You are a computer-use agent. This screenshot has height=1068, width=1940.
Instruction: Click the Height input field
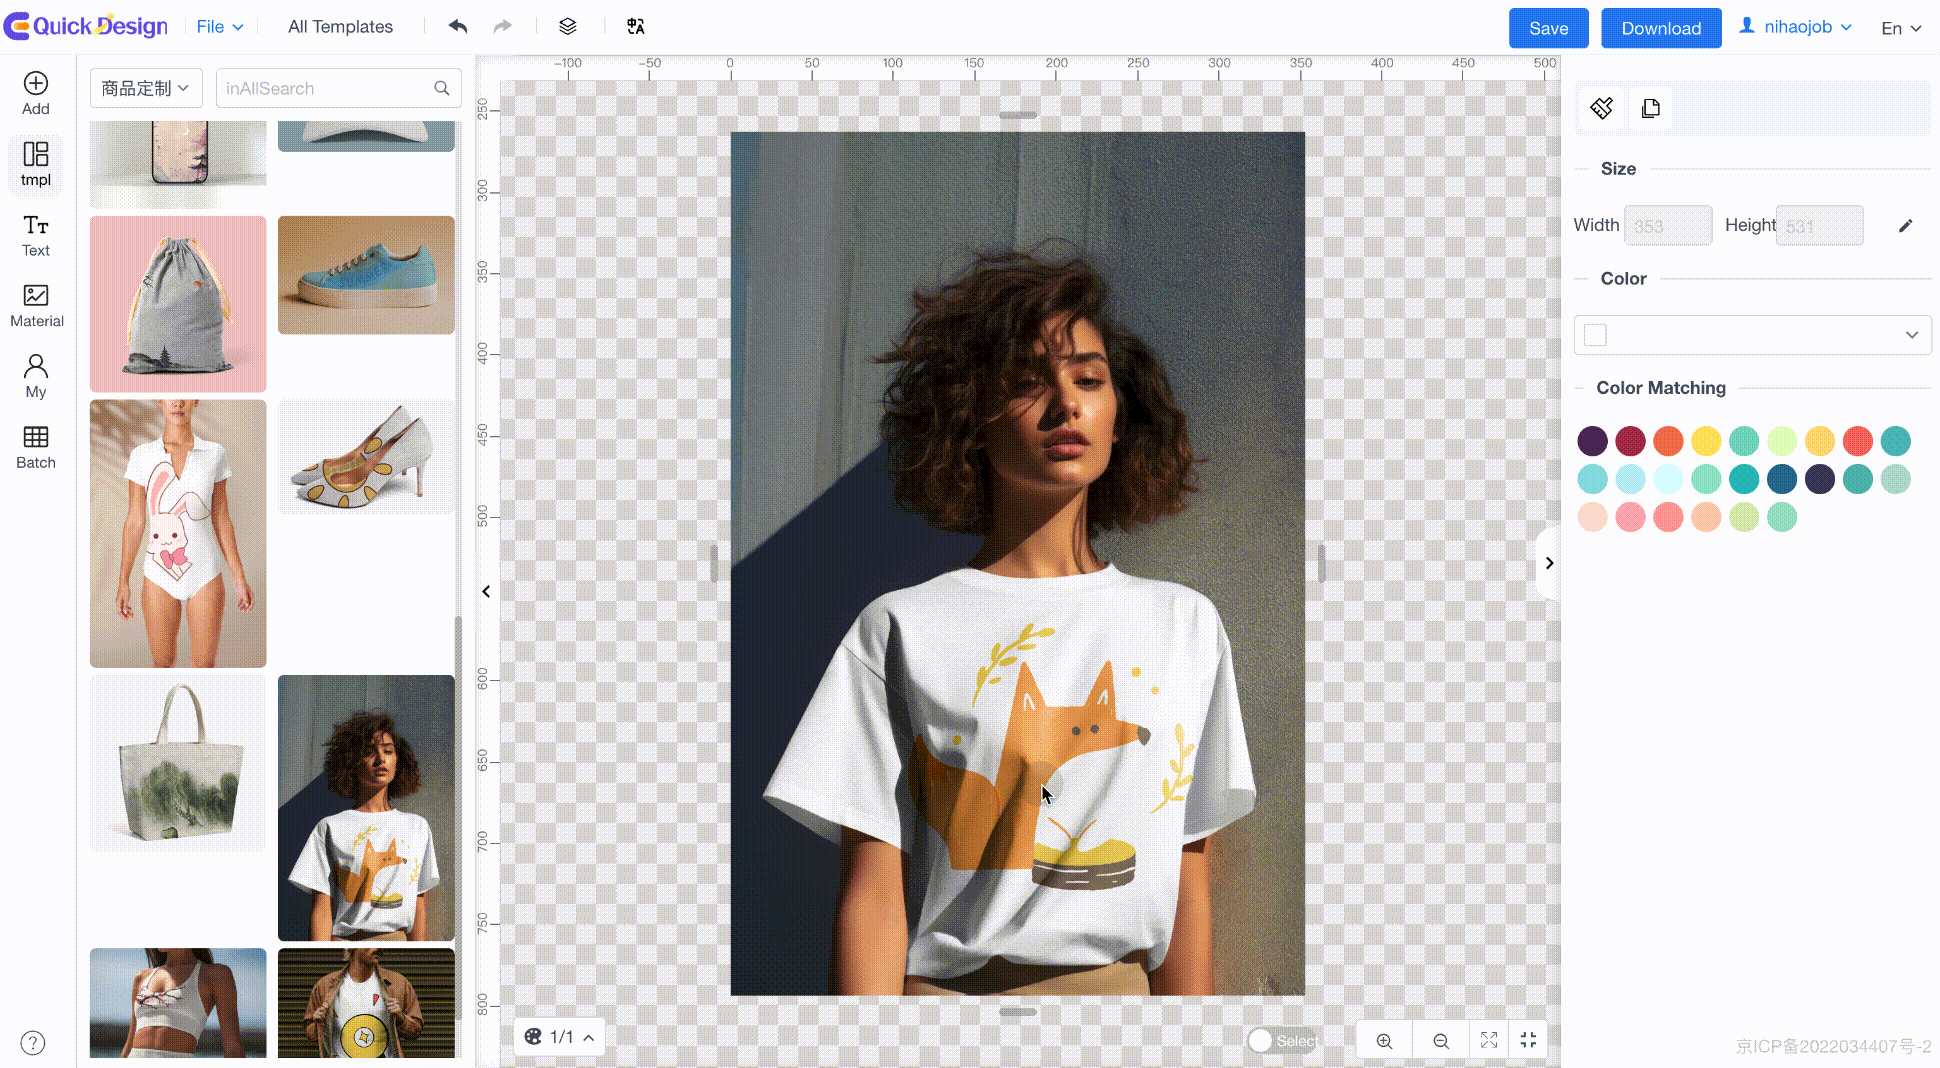pyautogui.click(x=1819, y=225)
